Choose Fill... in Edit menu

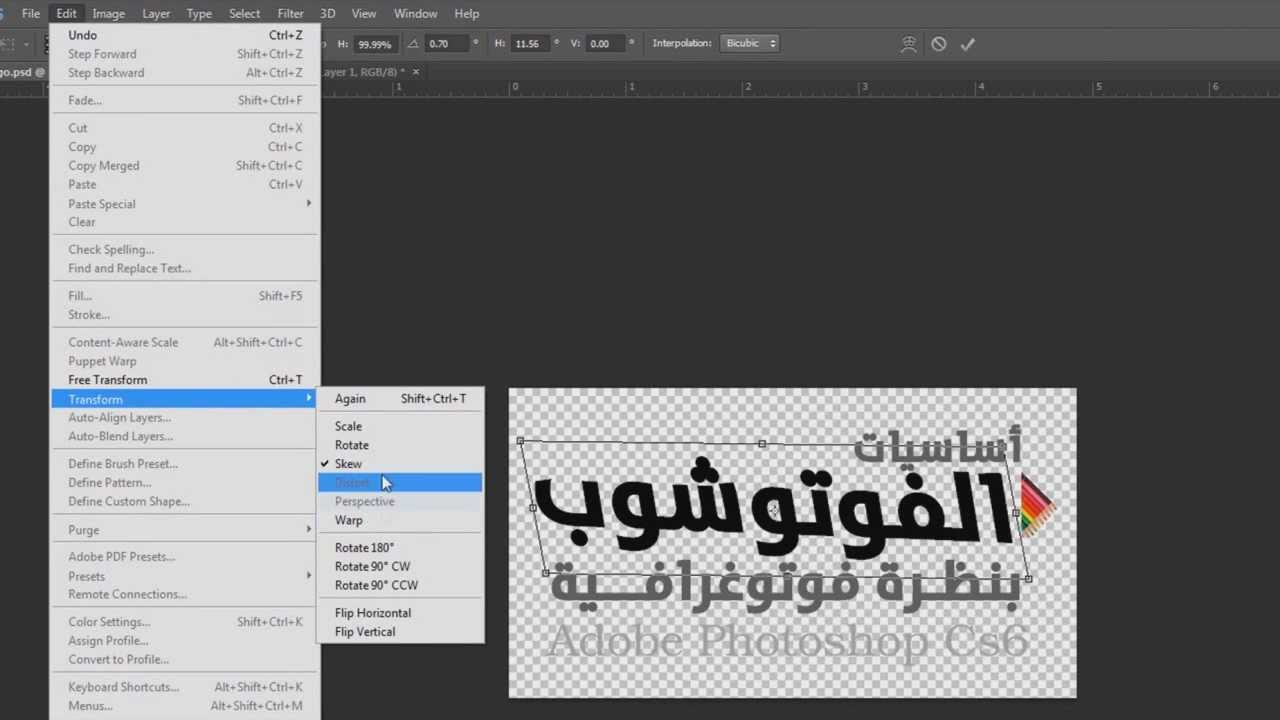click(185, 296)
